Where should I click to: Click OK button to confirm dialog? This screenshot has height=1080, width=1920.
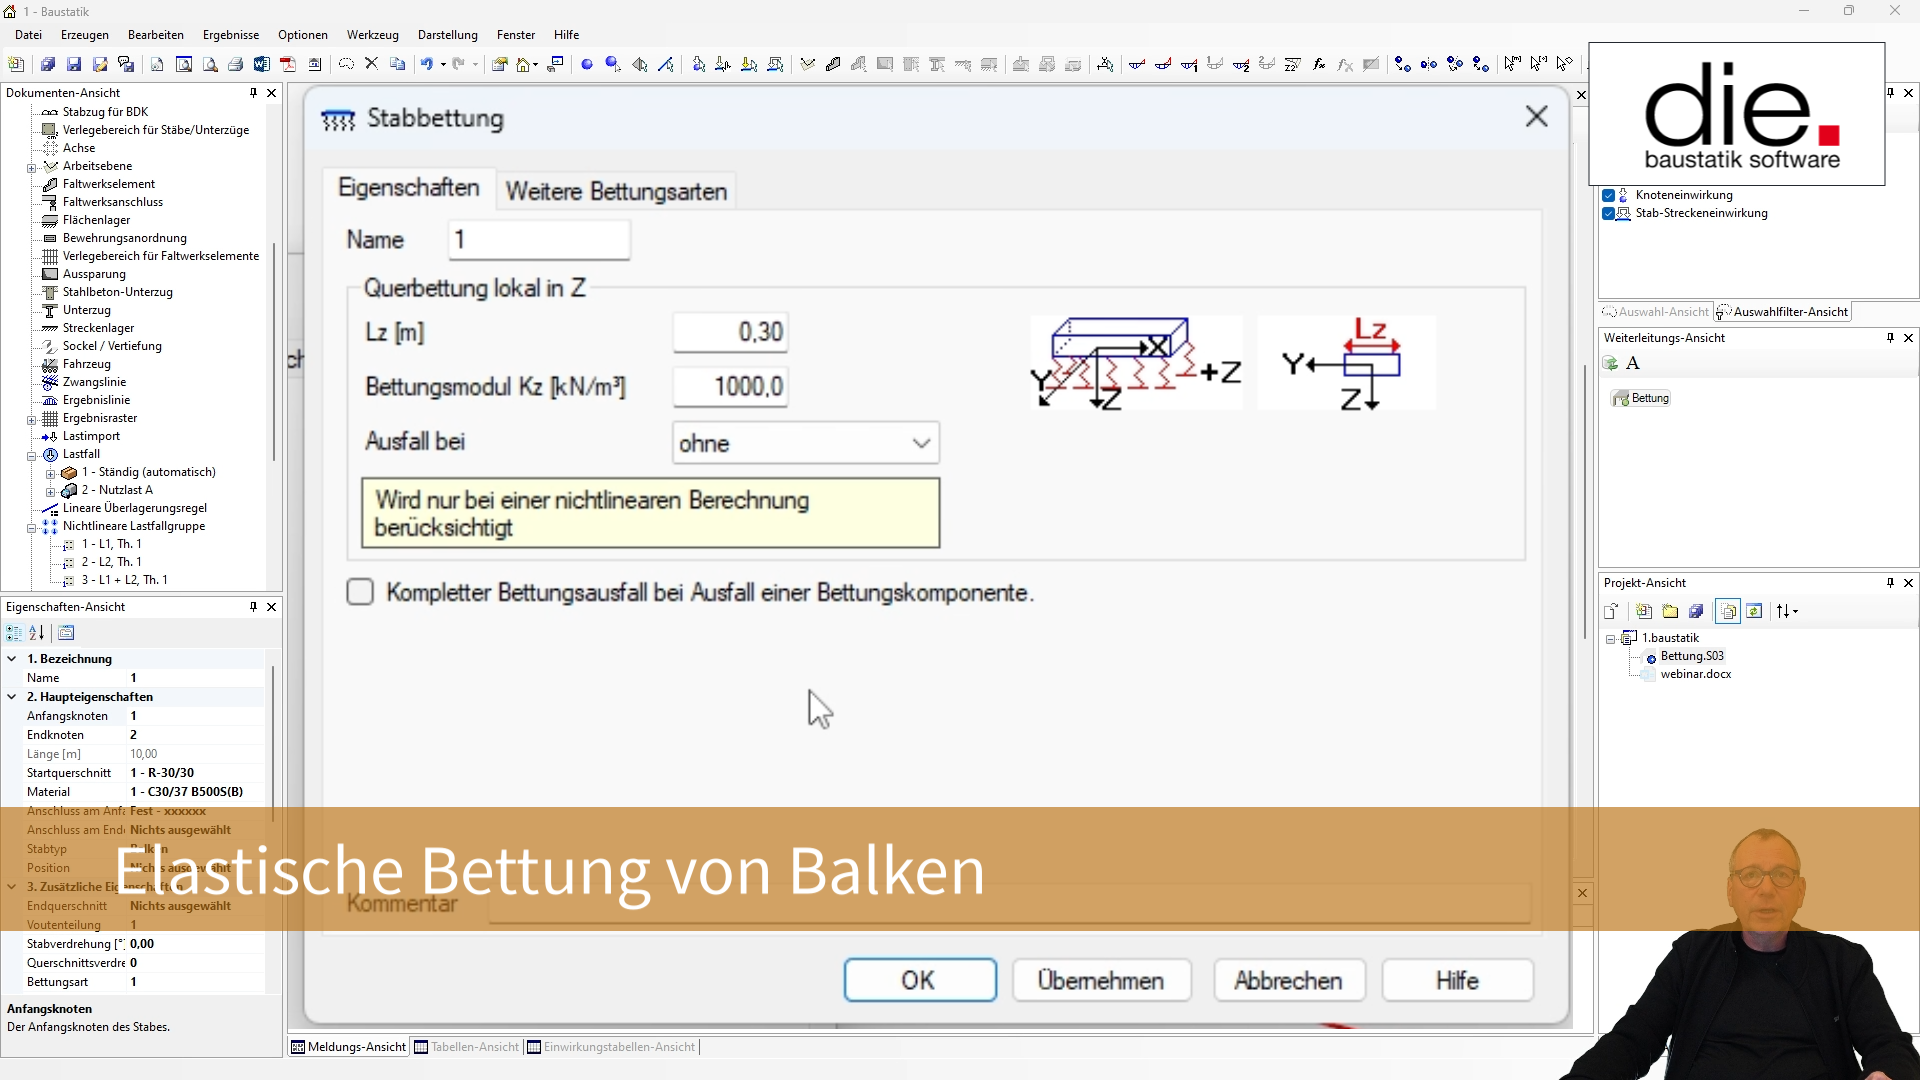(x=920, y=981)
